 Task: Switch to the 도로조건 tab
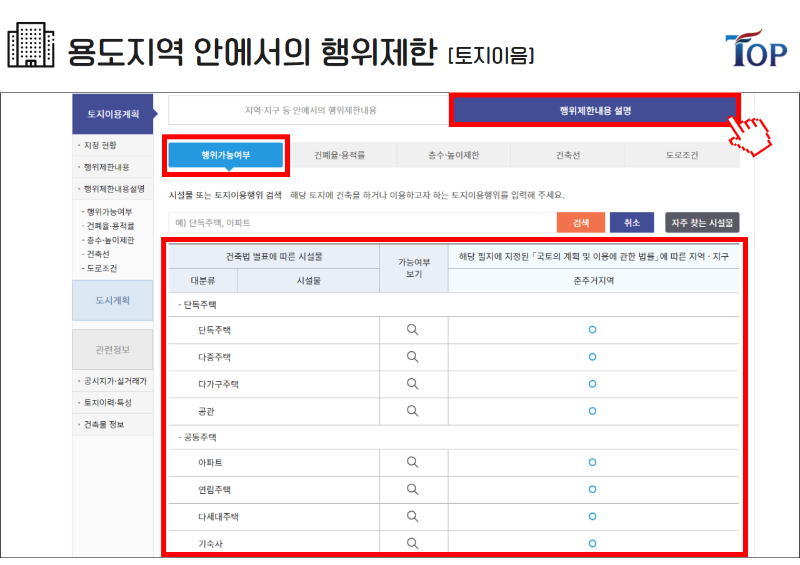(682, 155)
